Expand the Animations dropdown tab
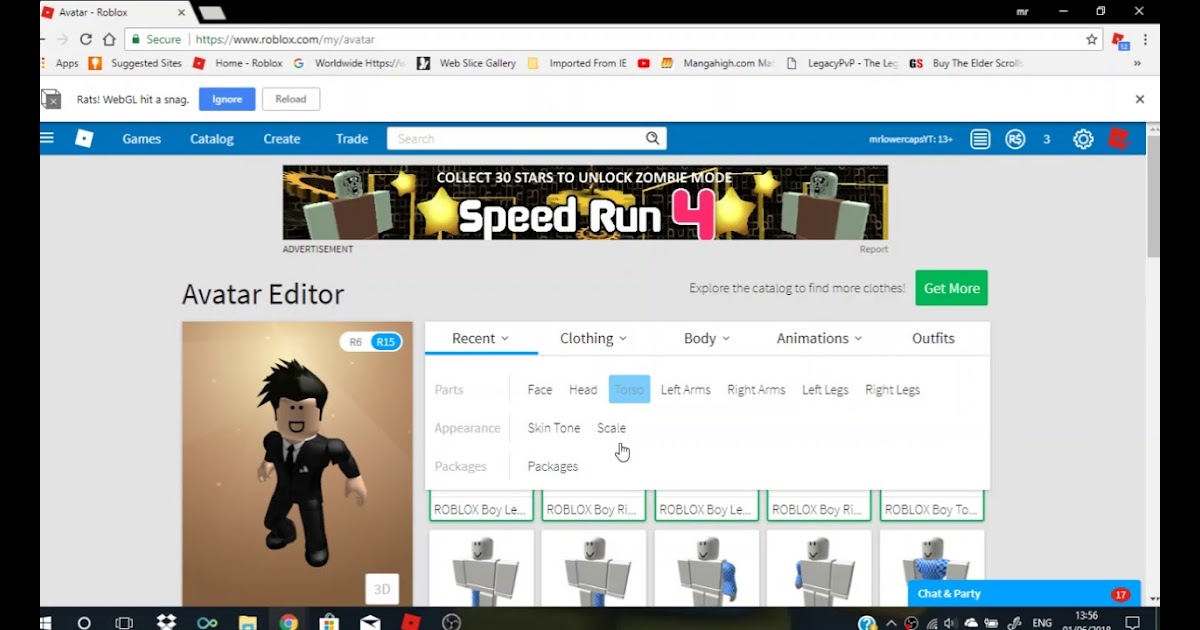1200x630 pixels. pos(820,338)
